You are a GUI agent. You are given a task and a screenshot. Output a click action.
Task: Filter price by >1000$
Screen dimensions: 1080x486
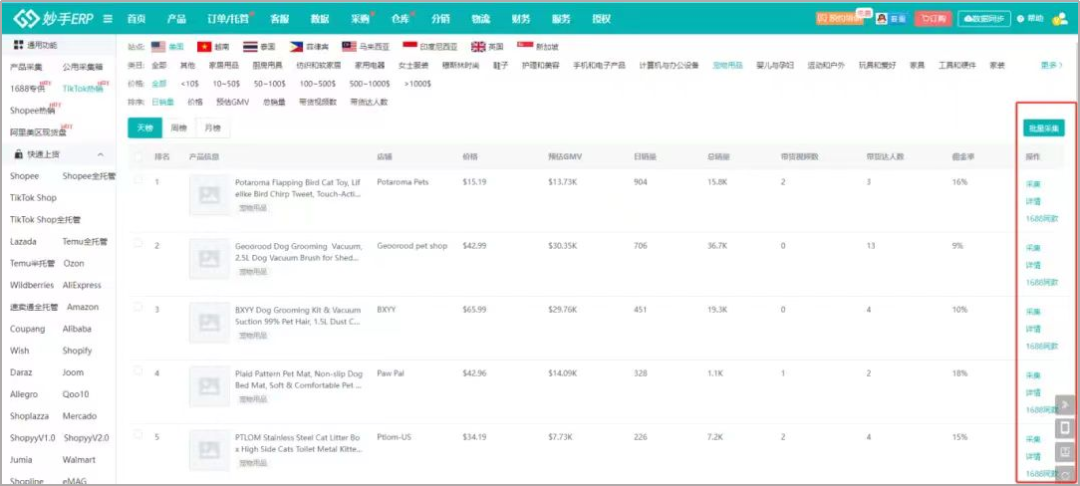point(418,84)
